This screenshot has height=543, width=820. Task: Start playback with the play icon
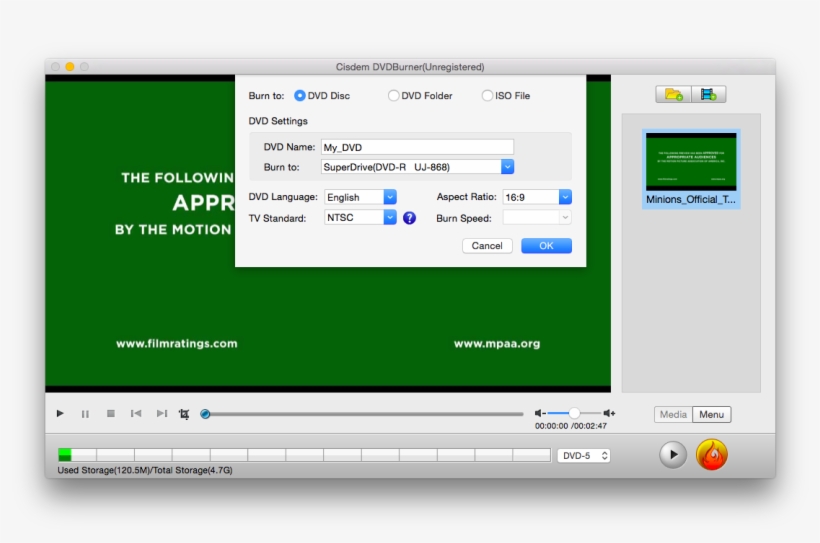pyautogui.click(x=60, y=413)
